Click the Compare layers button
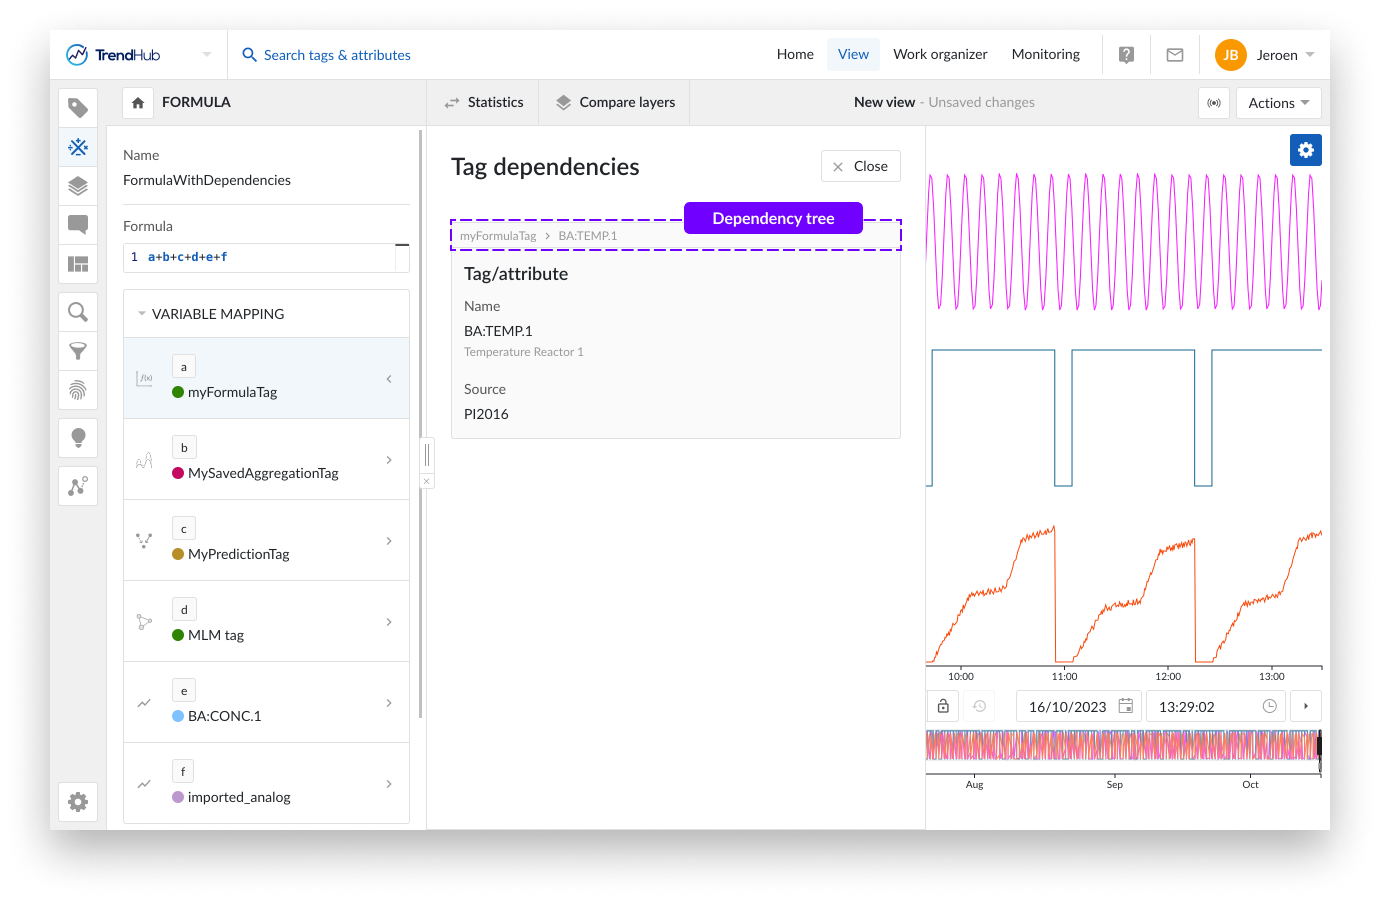Image resolution: width=1380 pixels, height=900 pixels. pyautogui.click(x=615, y=102)
